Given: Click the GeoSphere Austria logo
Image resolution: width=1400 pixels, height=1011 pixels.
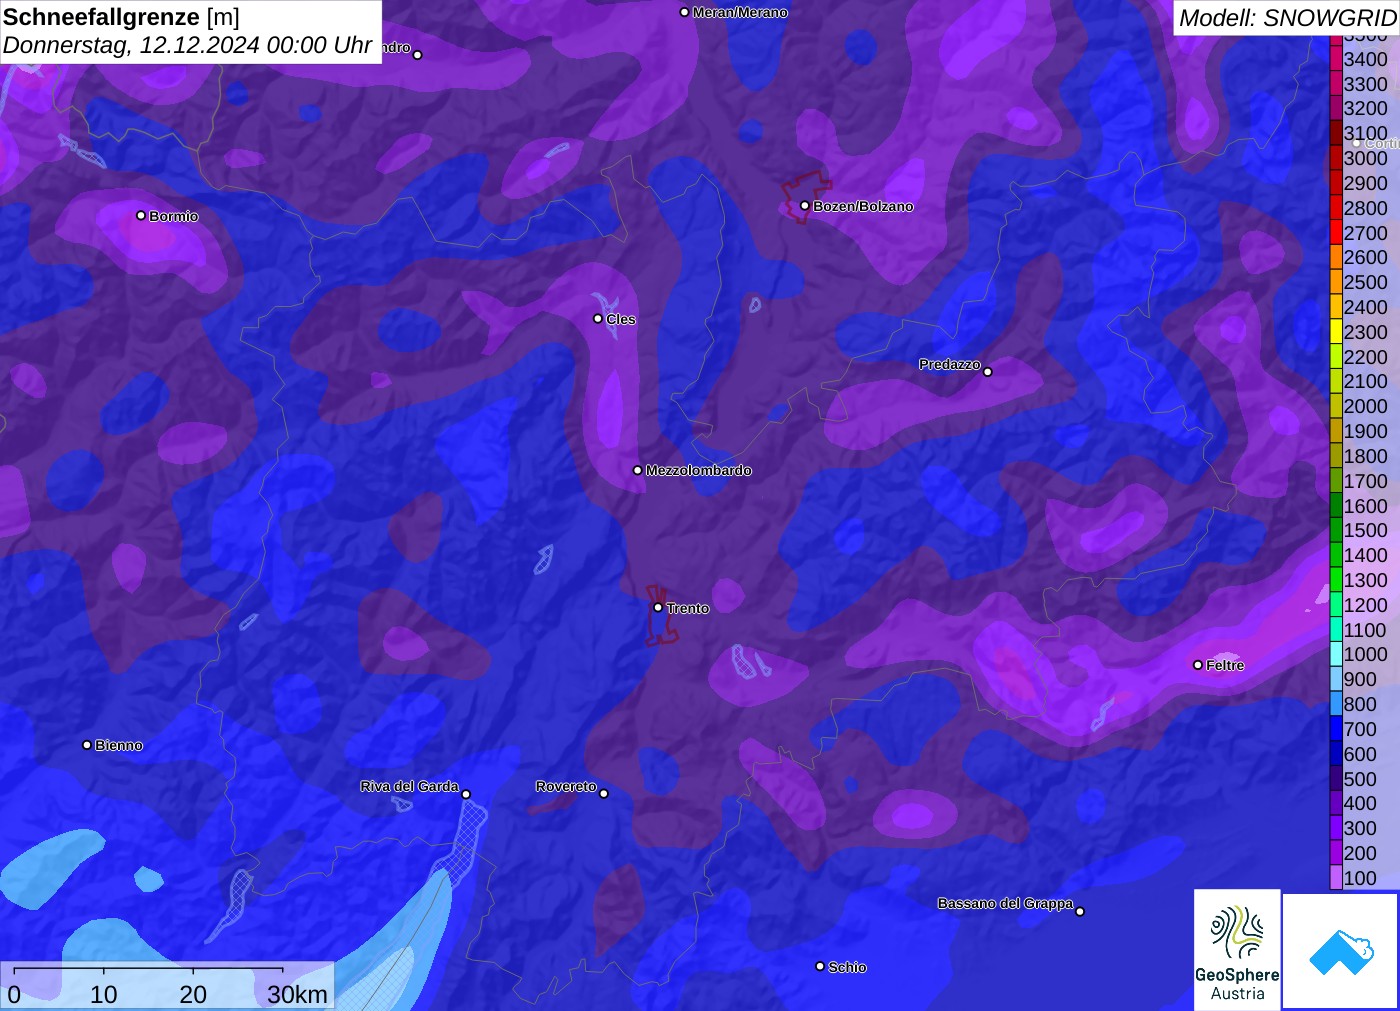Looking at the screenshot, I should (1237, 949).
